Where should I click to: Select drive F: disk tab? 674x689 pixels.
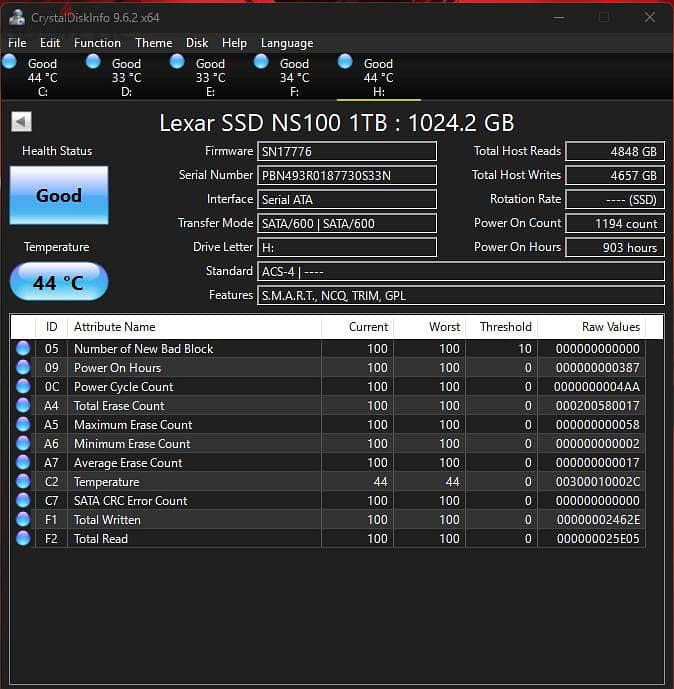tap(294, 77)
